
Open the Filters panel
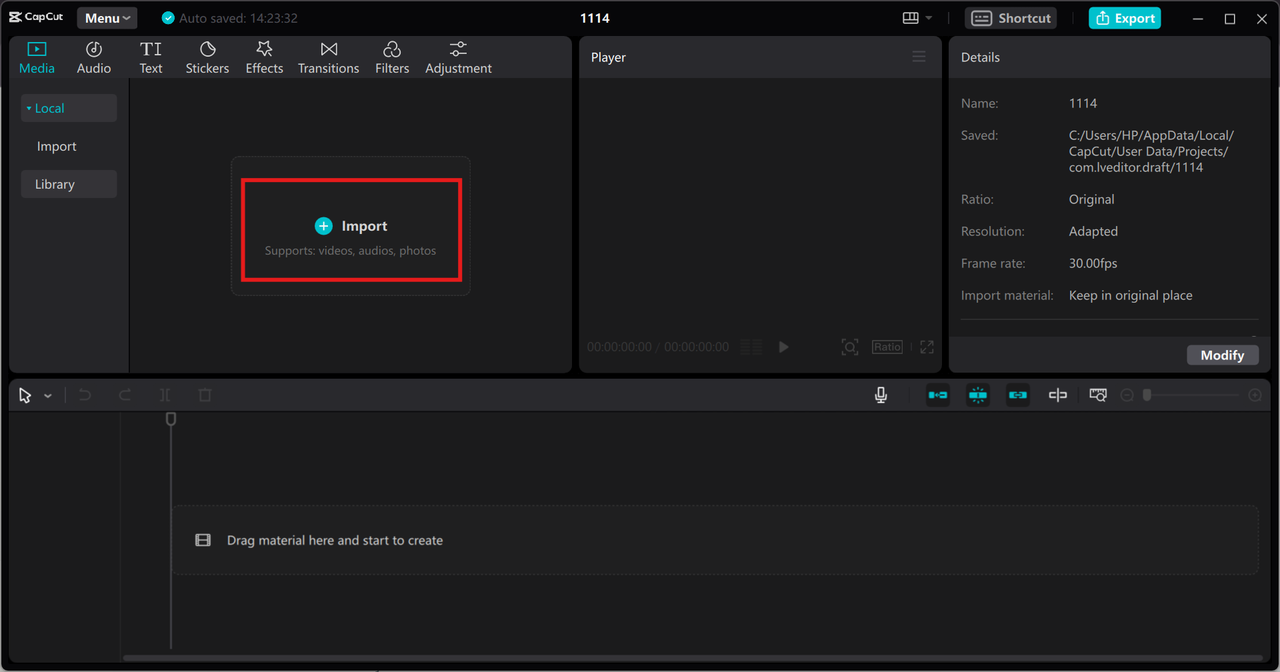click(392, 58)
